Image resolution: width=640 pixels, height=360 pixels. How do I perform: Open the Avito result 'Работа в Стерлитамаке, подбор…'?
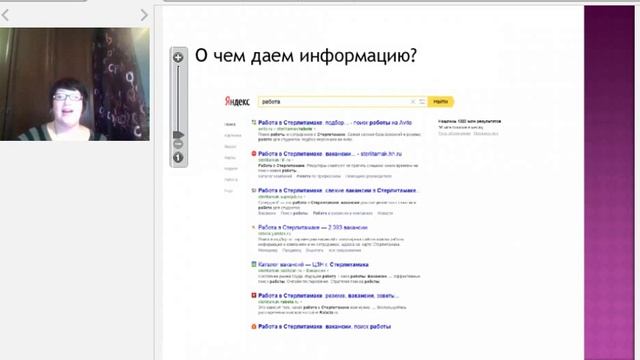[x=335, y=122]
